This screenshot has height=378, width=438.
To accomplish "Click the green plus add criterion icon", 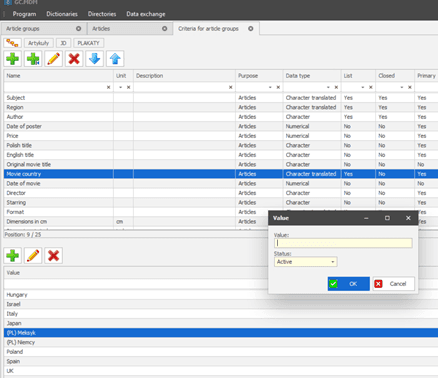I will tap(13, 59).
